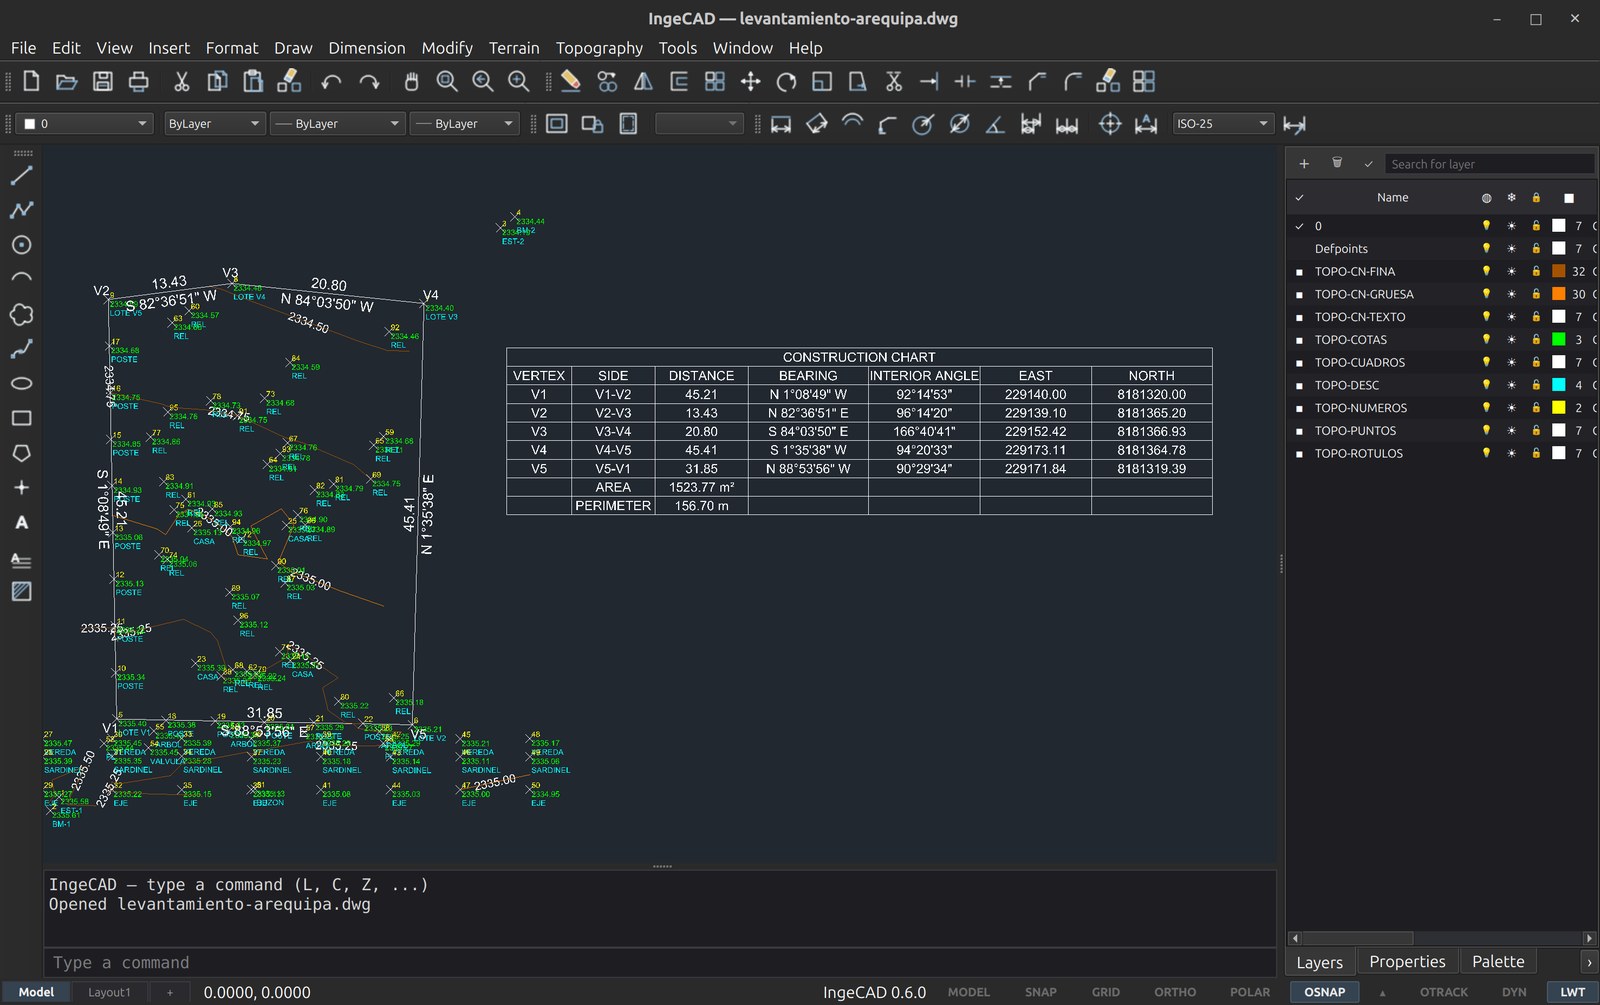Open the Modify menu
Screen dimensions: 1600x1005
coord(447,48)
